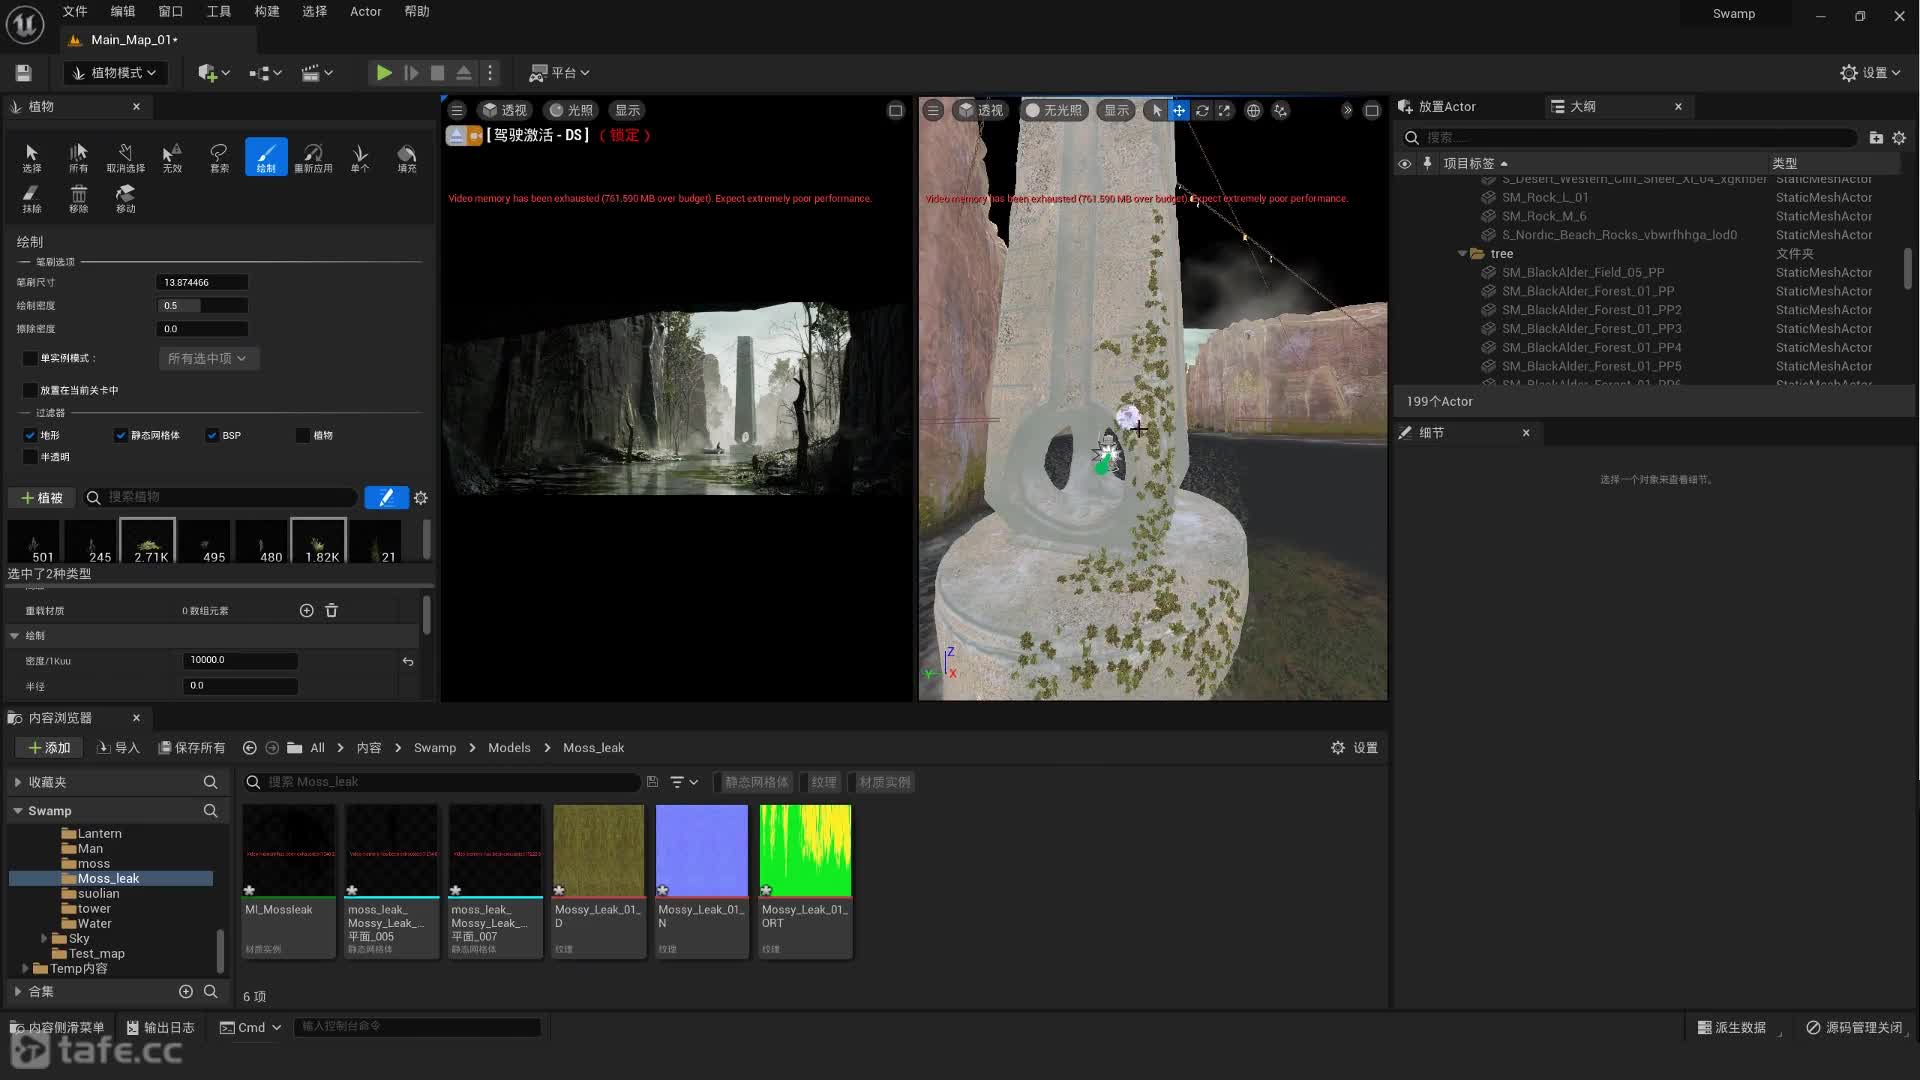Click the save level icon in toolbar
The image size is (1920, 1080).
click(x=24, y=73)
